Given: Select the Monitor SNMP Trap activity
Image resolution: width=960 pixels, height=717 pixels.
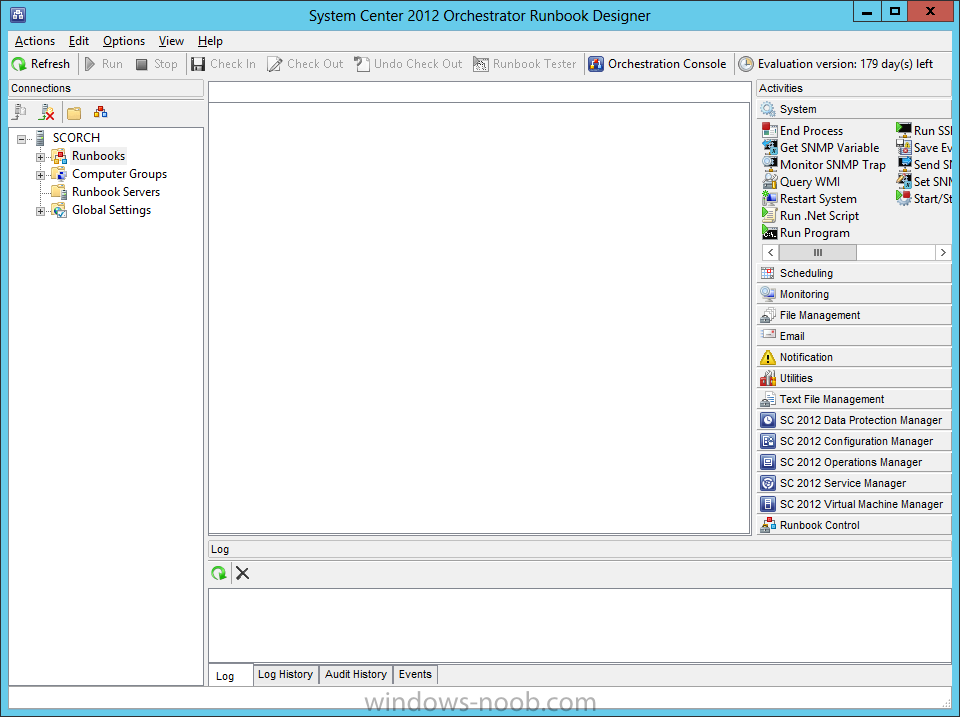Looking at the screenshot, I should (x=824, y=165).
